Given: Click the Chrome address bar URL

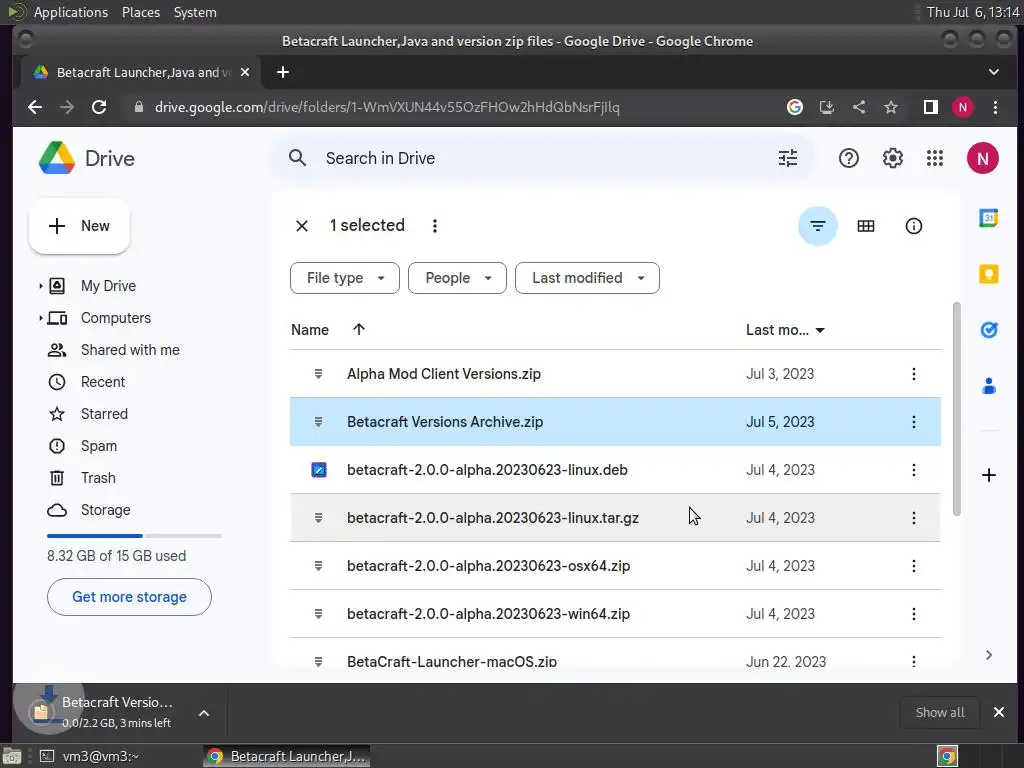Looking at the screenshot, I should coord(387,107).
